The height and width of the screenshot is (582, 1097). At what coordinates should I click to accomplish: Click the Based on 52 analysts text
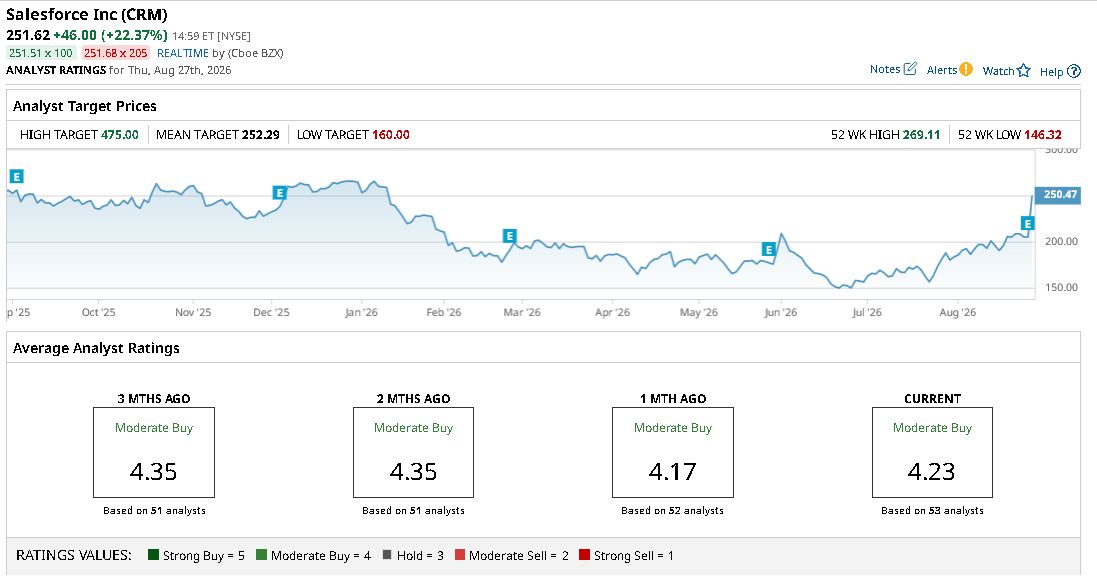click(x=673, y=511)
